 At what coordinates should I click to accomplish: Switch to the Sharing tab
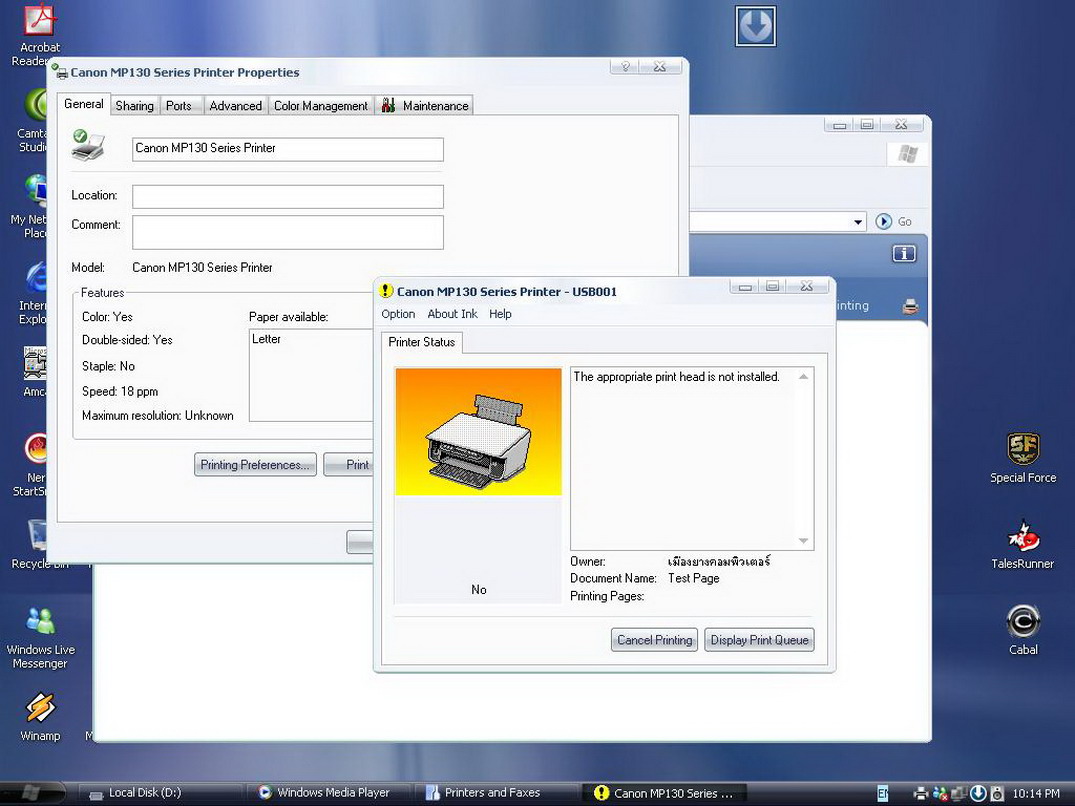134,106
